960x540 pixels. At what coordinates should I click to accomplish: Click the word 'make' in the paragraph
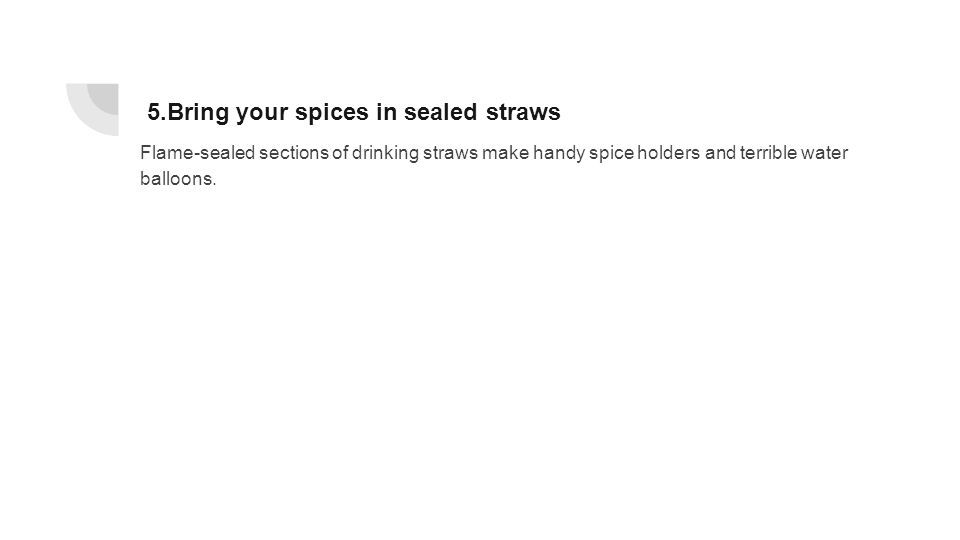(505, 152)
